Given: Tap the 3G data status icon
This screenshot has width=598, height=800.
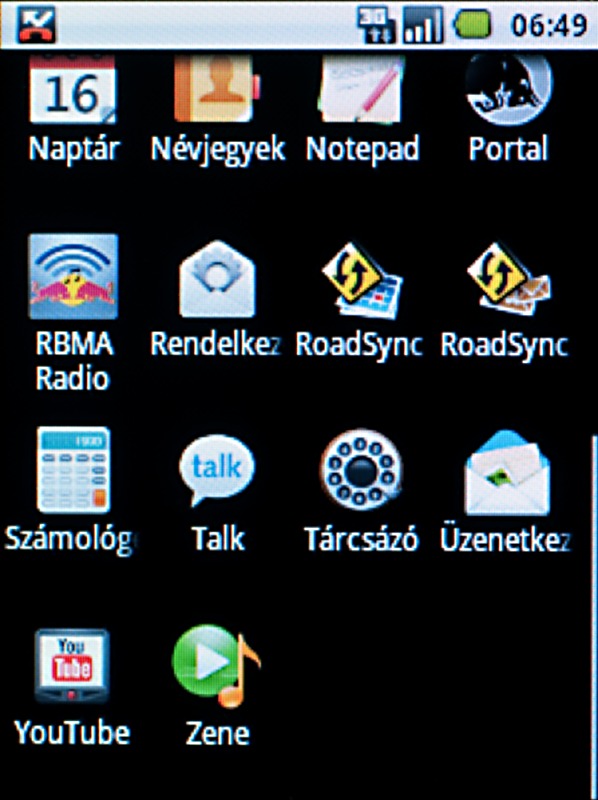Looking at the screenshot, I should (x=377, y=24).
